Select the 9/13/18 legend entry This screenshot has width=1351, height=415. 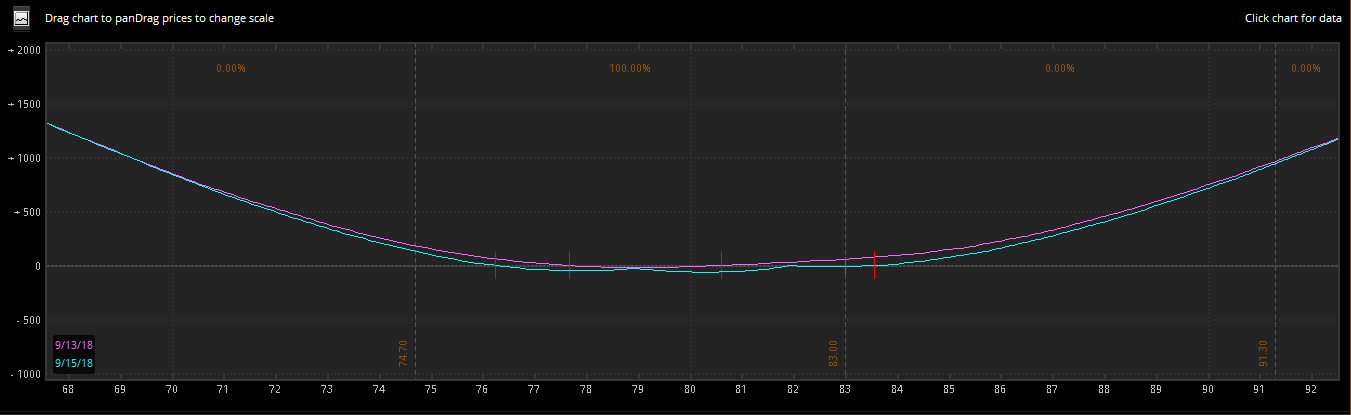coord(74,345)
